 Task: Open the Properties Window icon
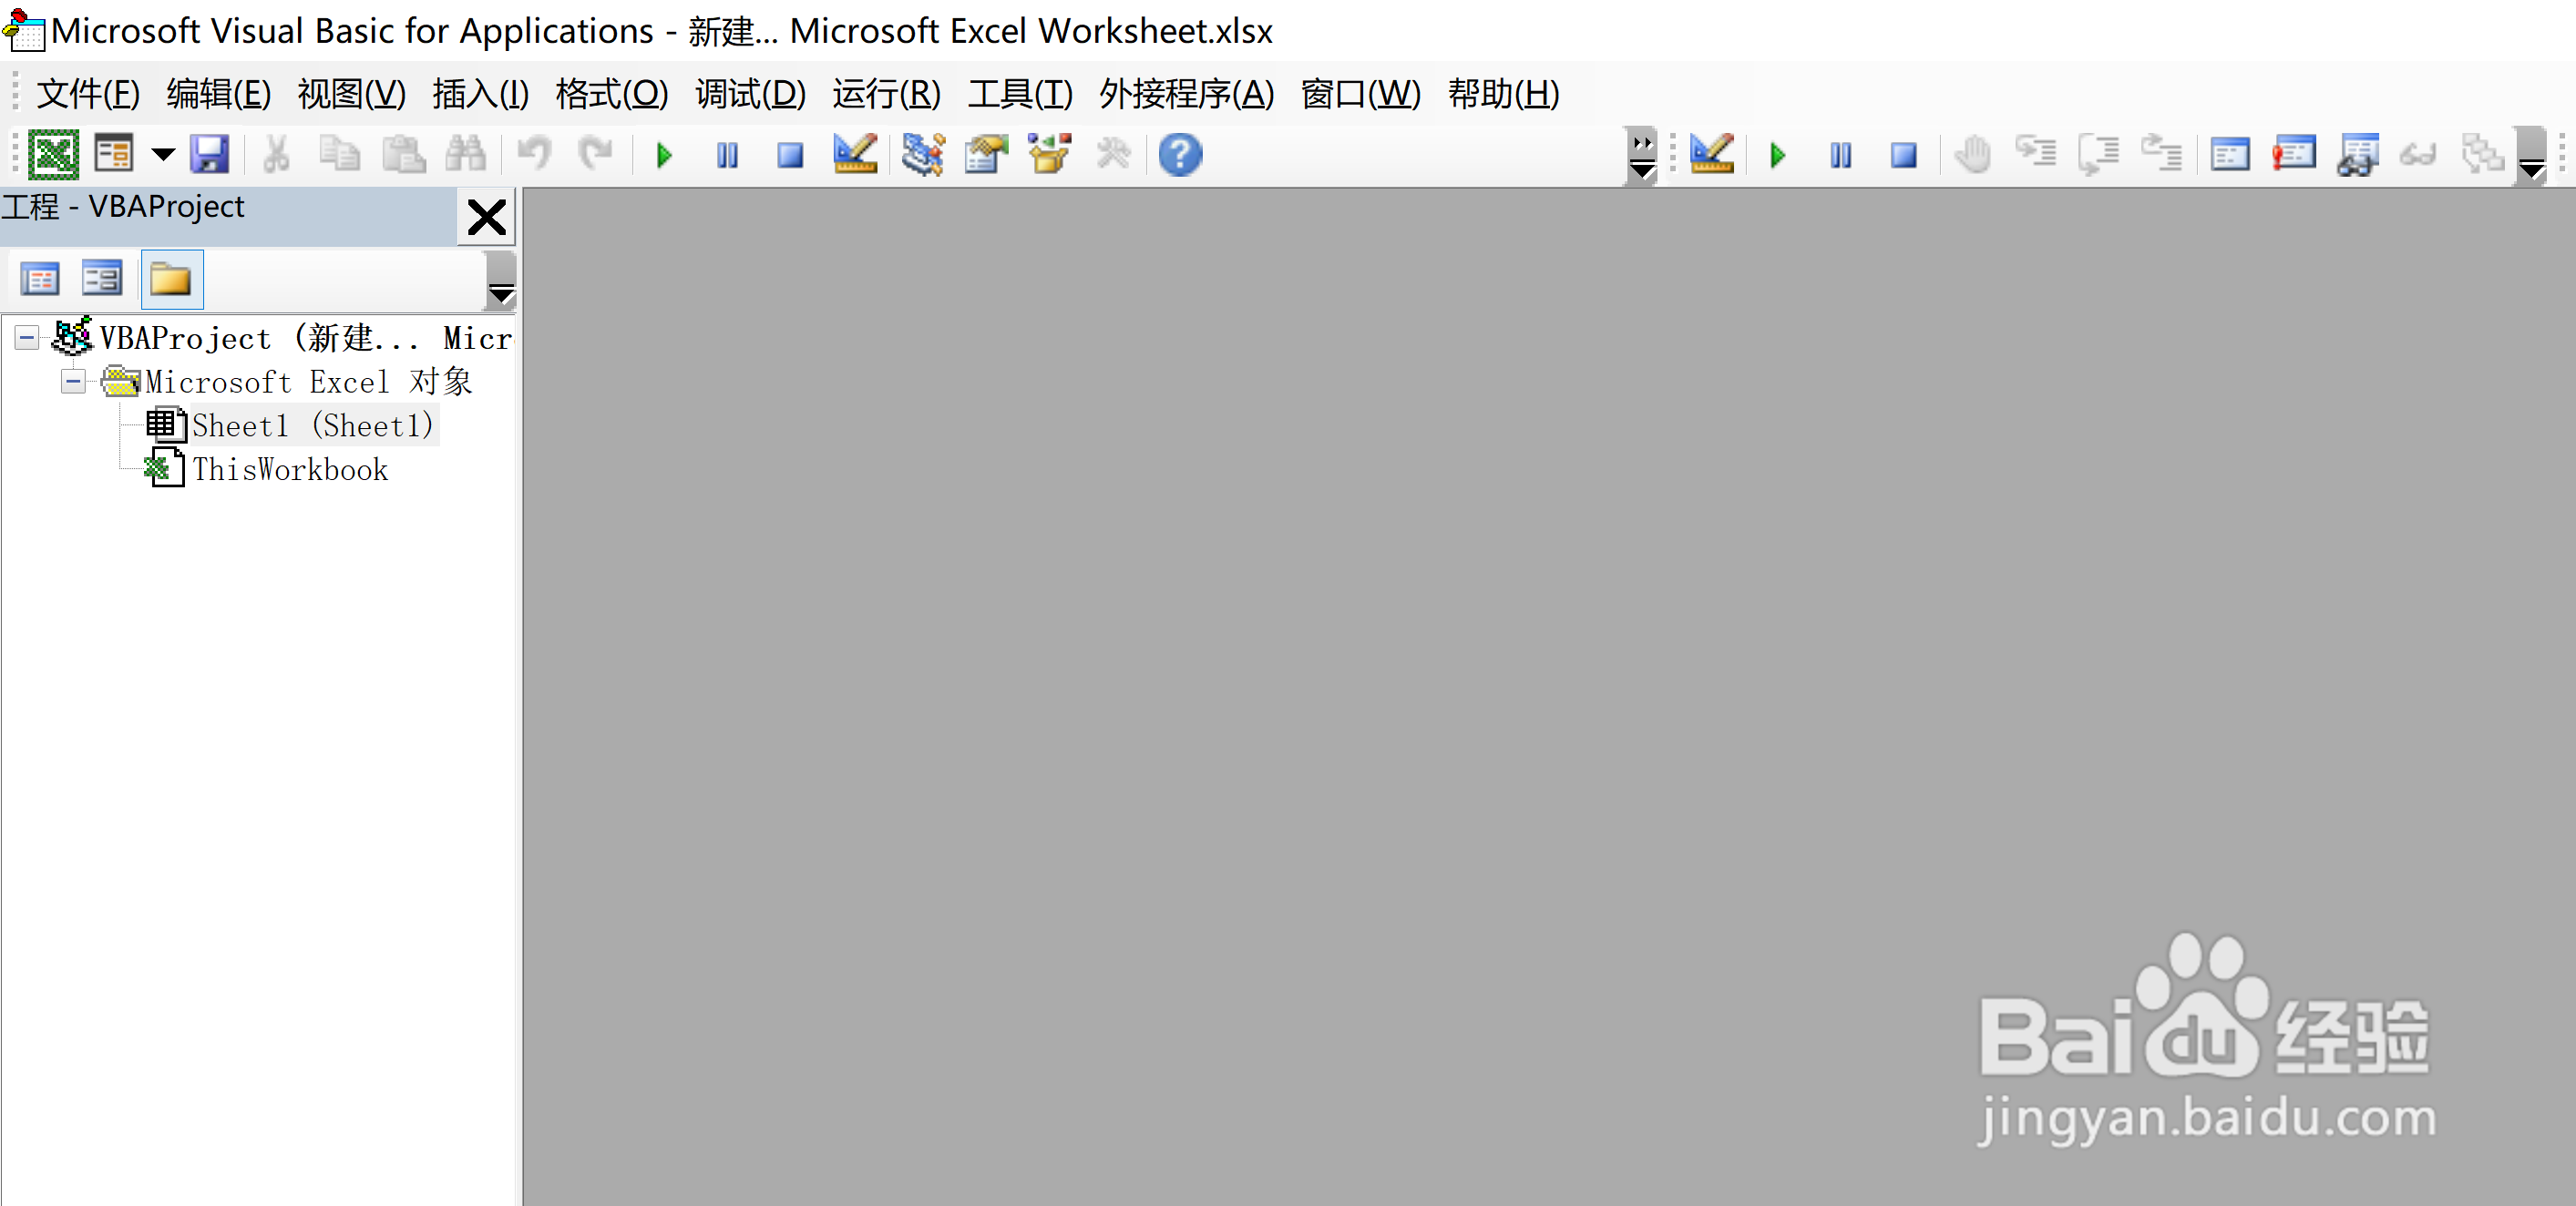click(986, 155)
